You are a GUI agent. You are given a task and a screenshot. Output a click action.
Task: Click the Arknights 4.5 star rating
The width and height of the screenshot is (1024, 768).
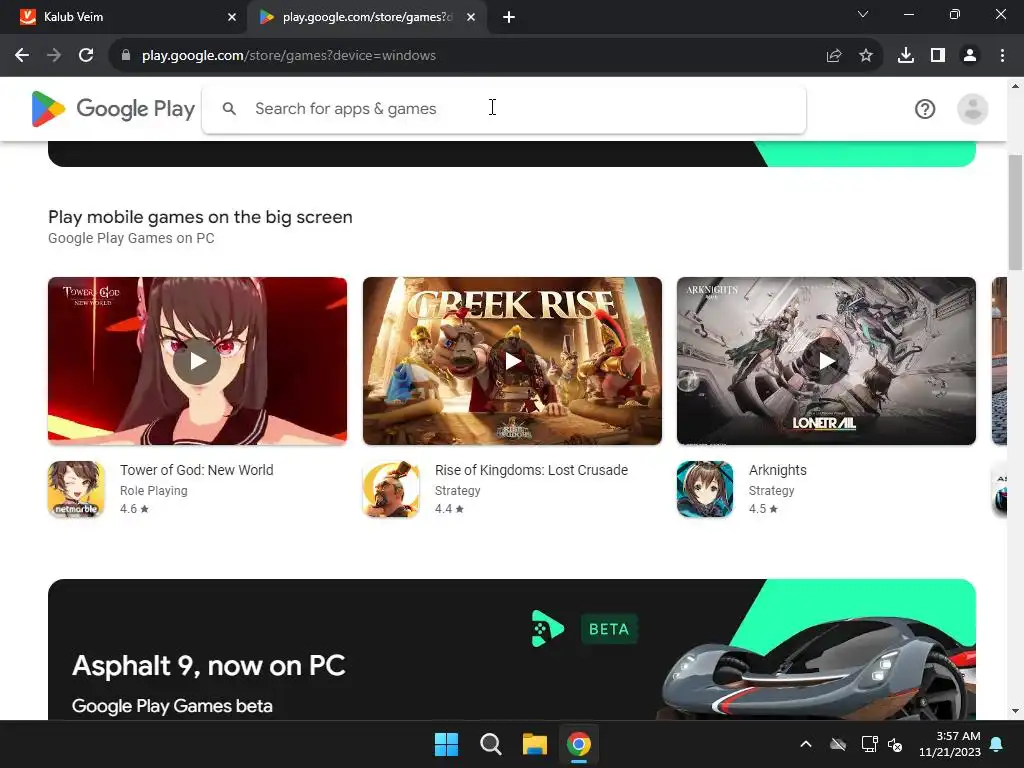pos(763,509)
